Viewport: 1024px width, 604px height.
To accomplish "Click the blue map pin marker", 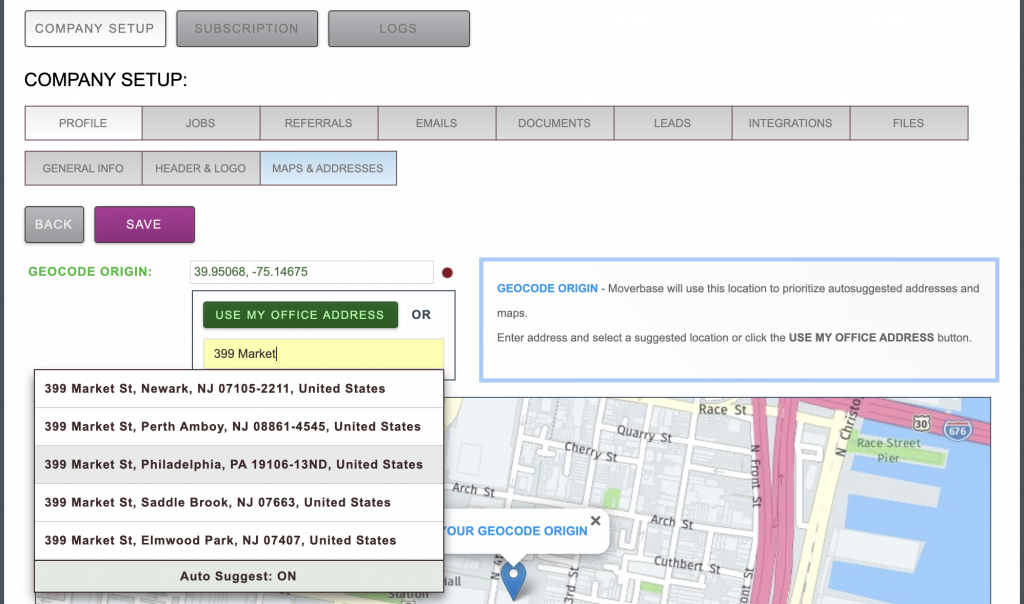I will pyautogui.click(x=513, y=579).
